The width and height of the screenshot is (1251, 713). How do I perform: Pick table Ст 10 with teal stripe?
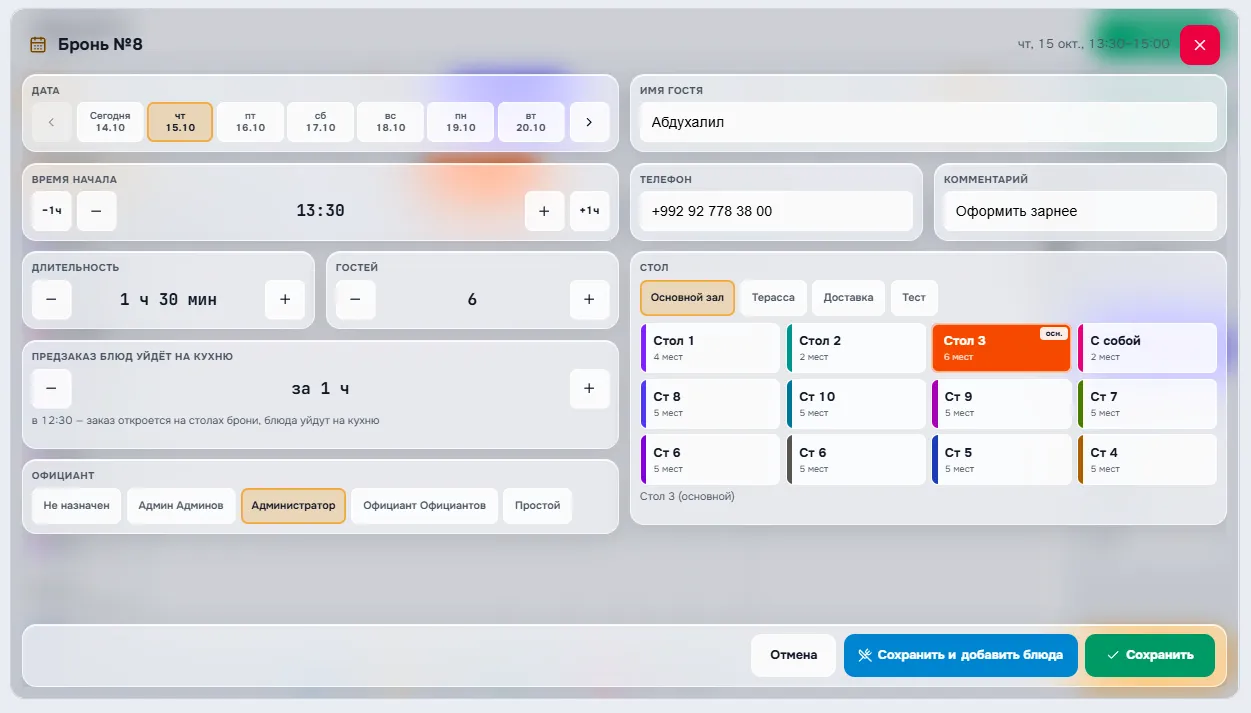click(x=856, y=404)
